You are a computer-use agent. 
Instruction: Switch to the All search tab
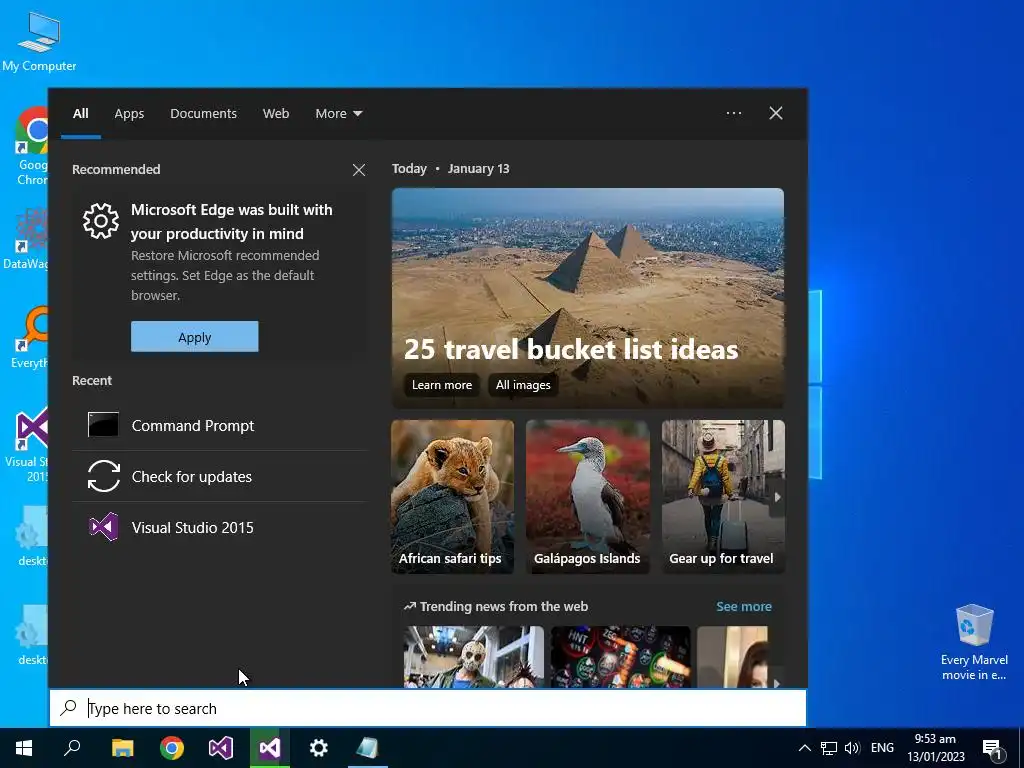pos(81,114)
